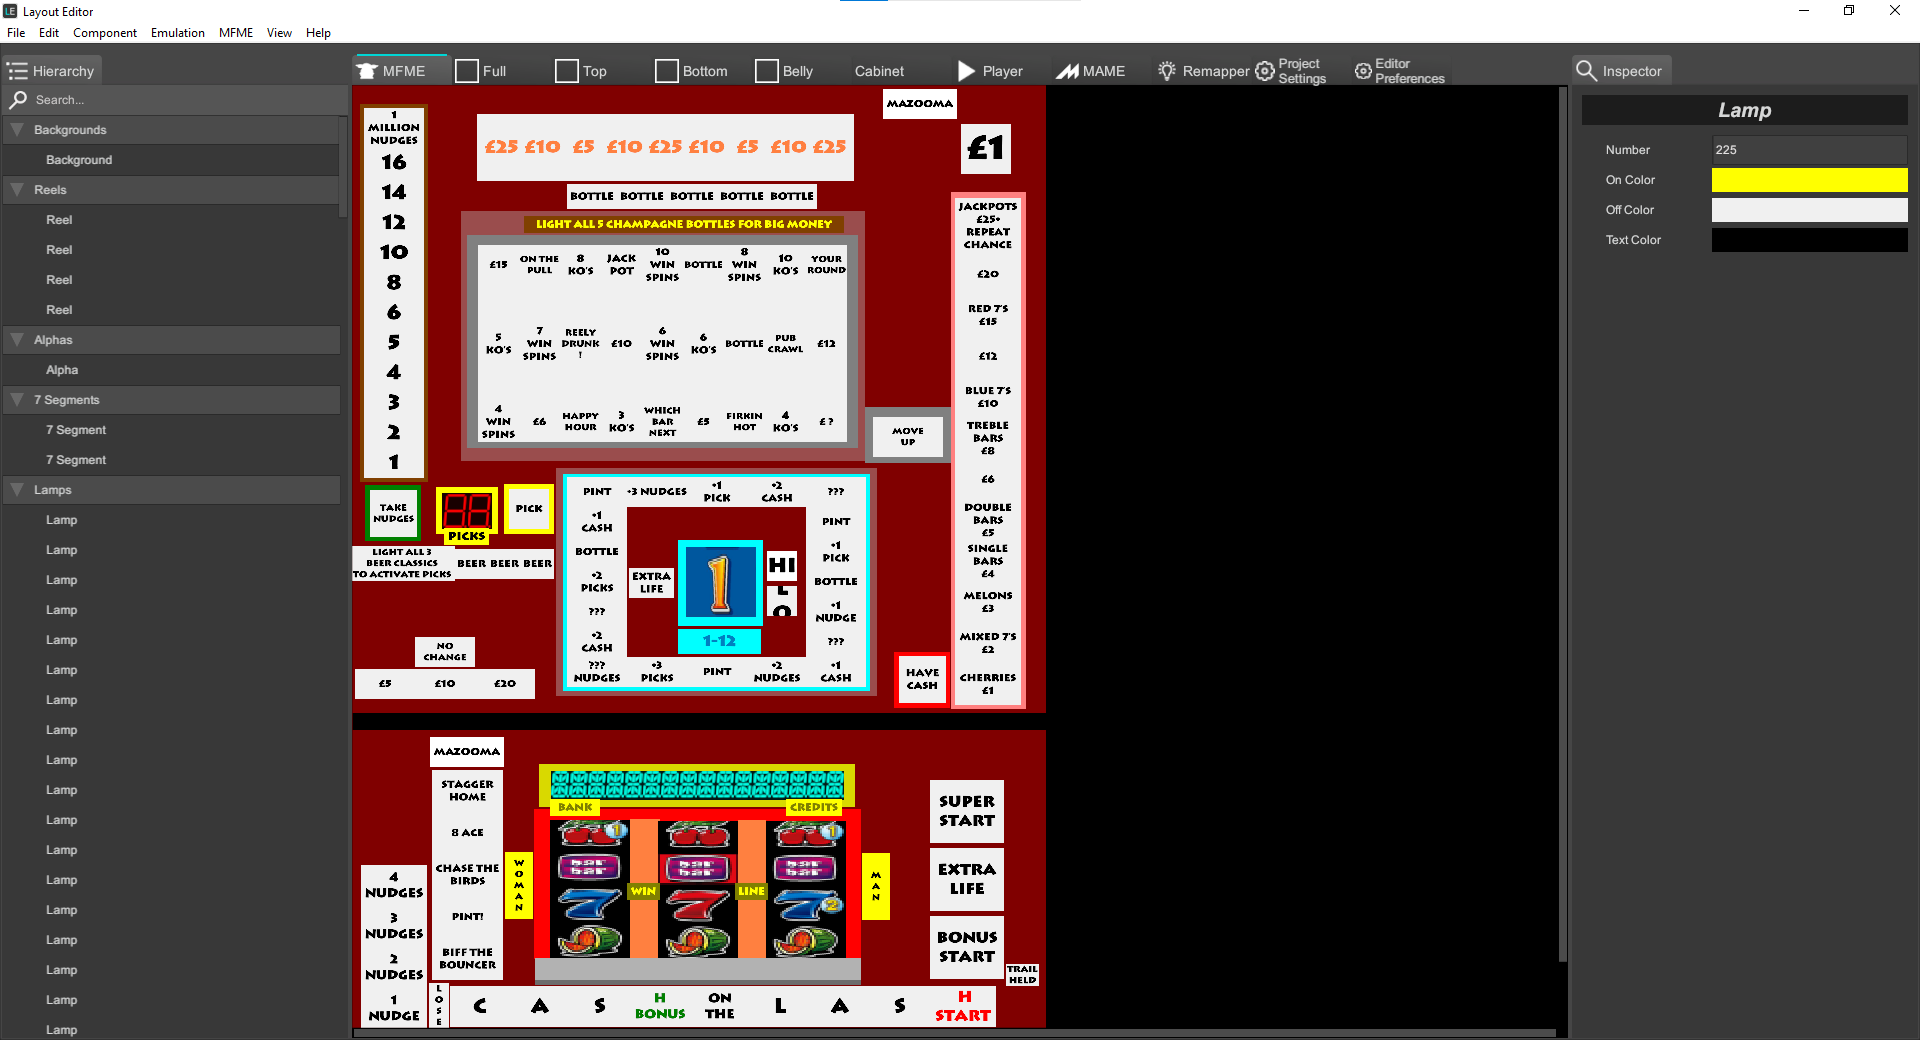Collapse the 7 Segments group
The height and width of the screenshot is (1040, 1920).
17,400
